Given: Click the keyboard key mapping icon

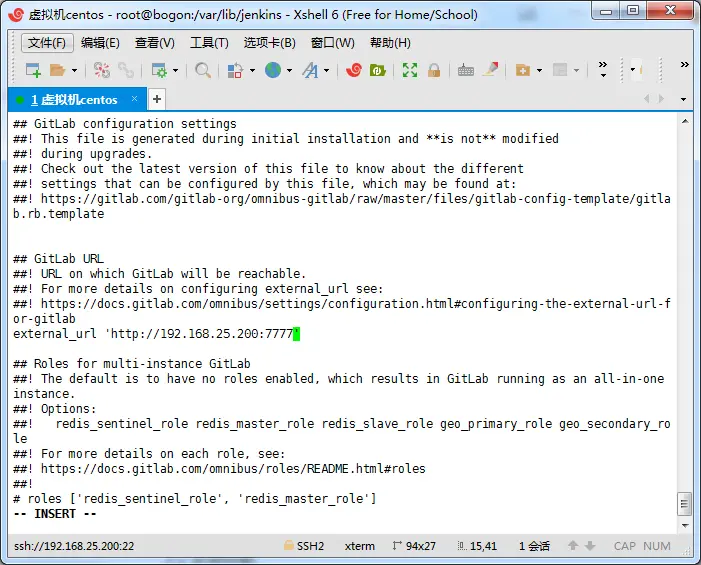Looking at the screenshot, I should click(466, 71).
